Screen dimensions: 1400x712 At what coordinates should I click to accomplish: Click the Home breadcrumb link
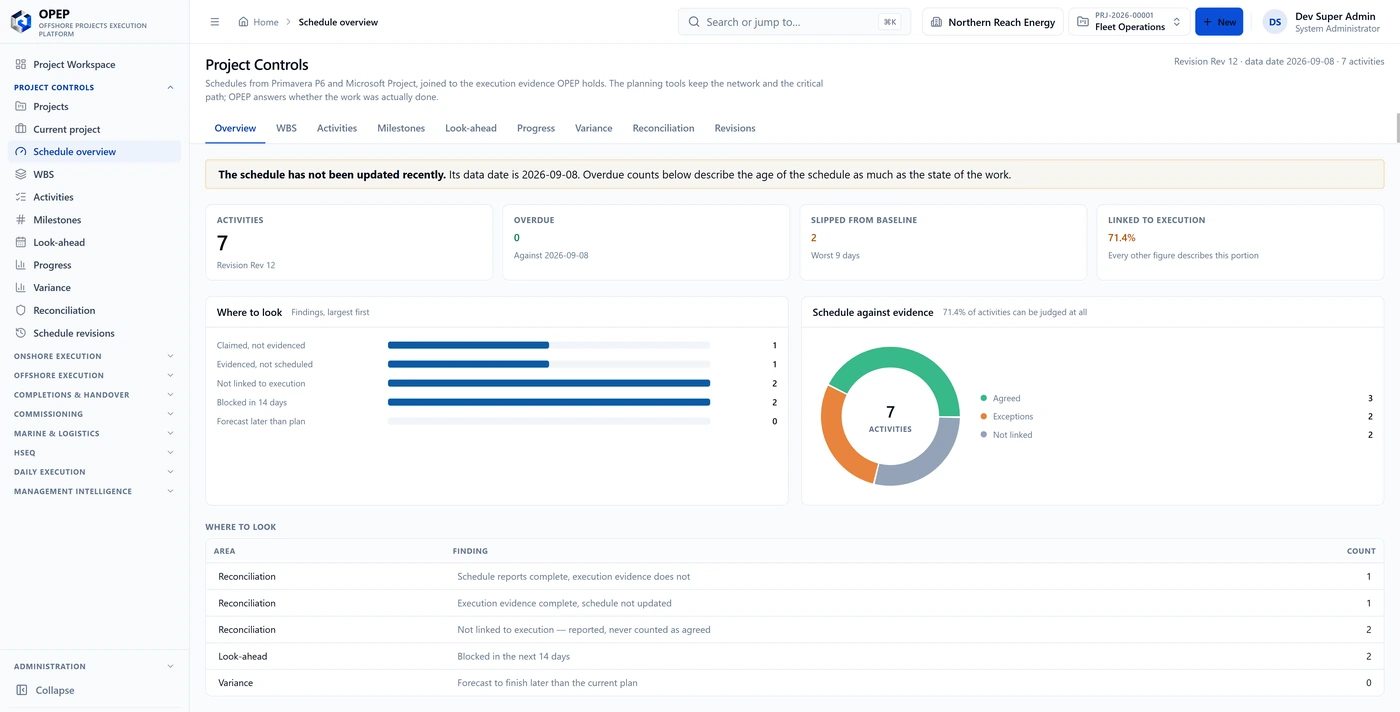pos(258,22)
